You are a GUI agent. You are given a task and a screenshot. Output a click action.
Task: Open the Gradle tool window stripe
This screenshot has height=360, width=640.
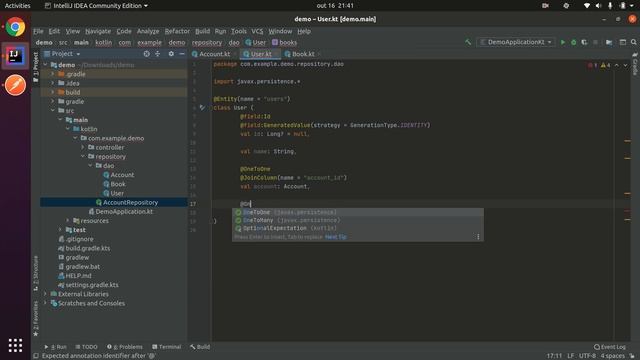[x=635, y=64]
